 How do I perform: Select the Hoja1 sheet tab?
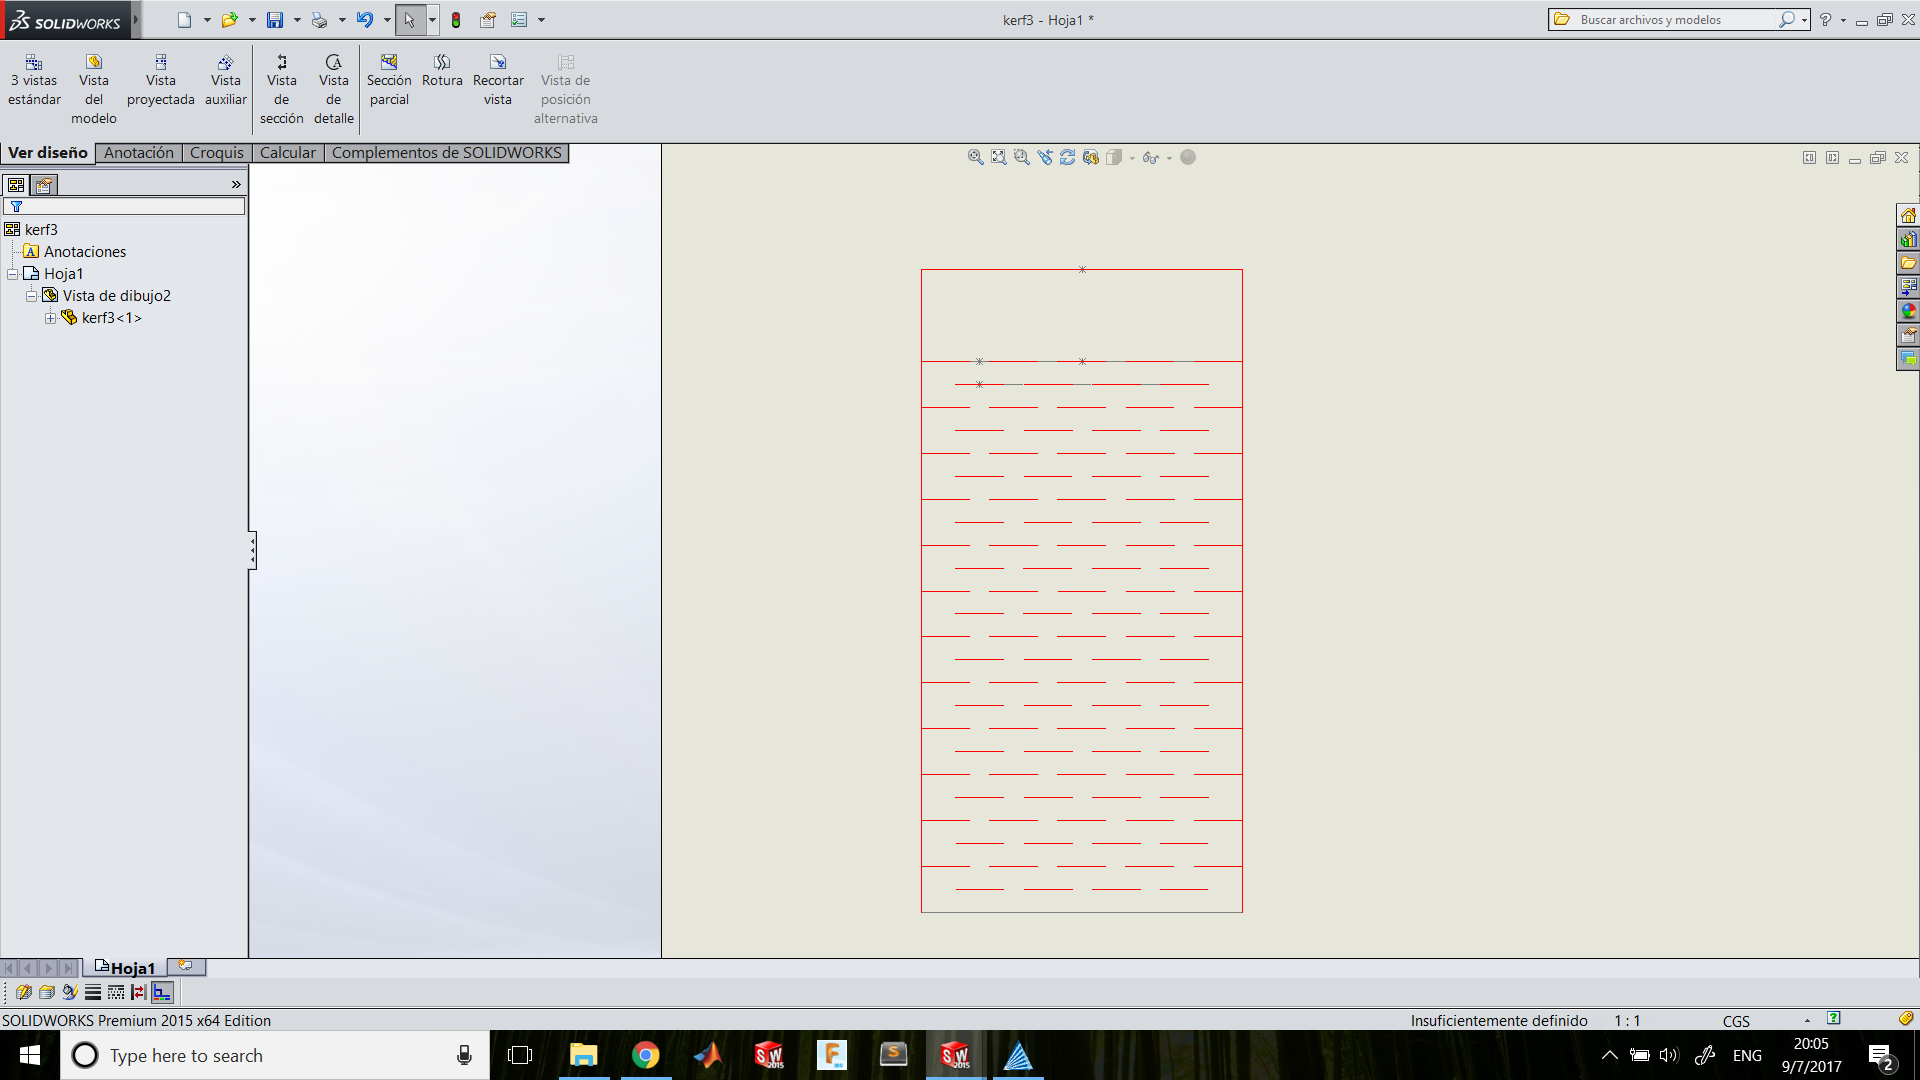[125, 968]
